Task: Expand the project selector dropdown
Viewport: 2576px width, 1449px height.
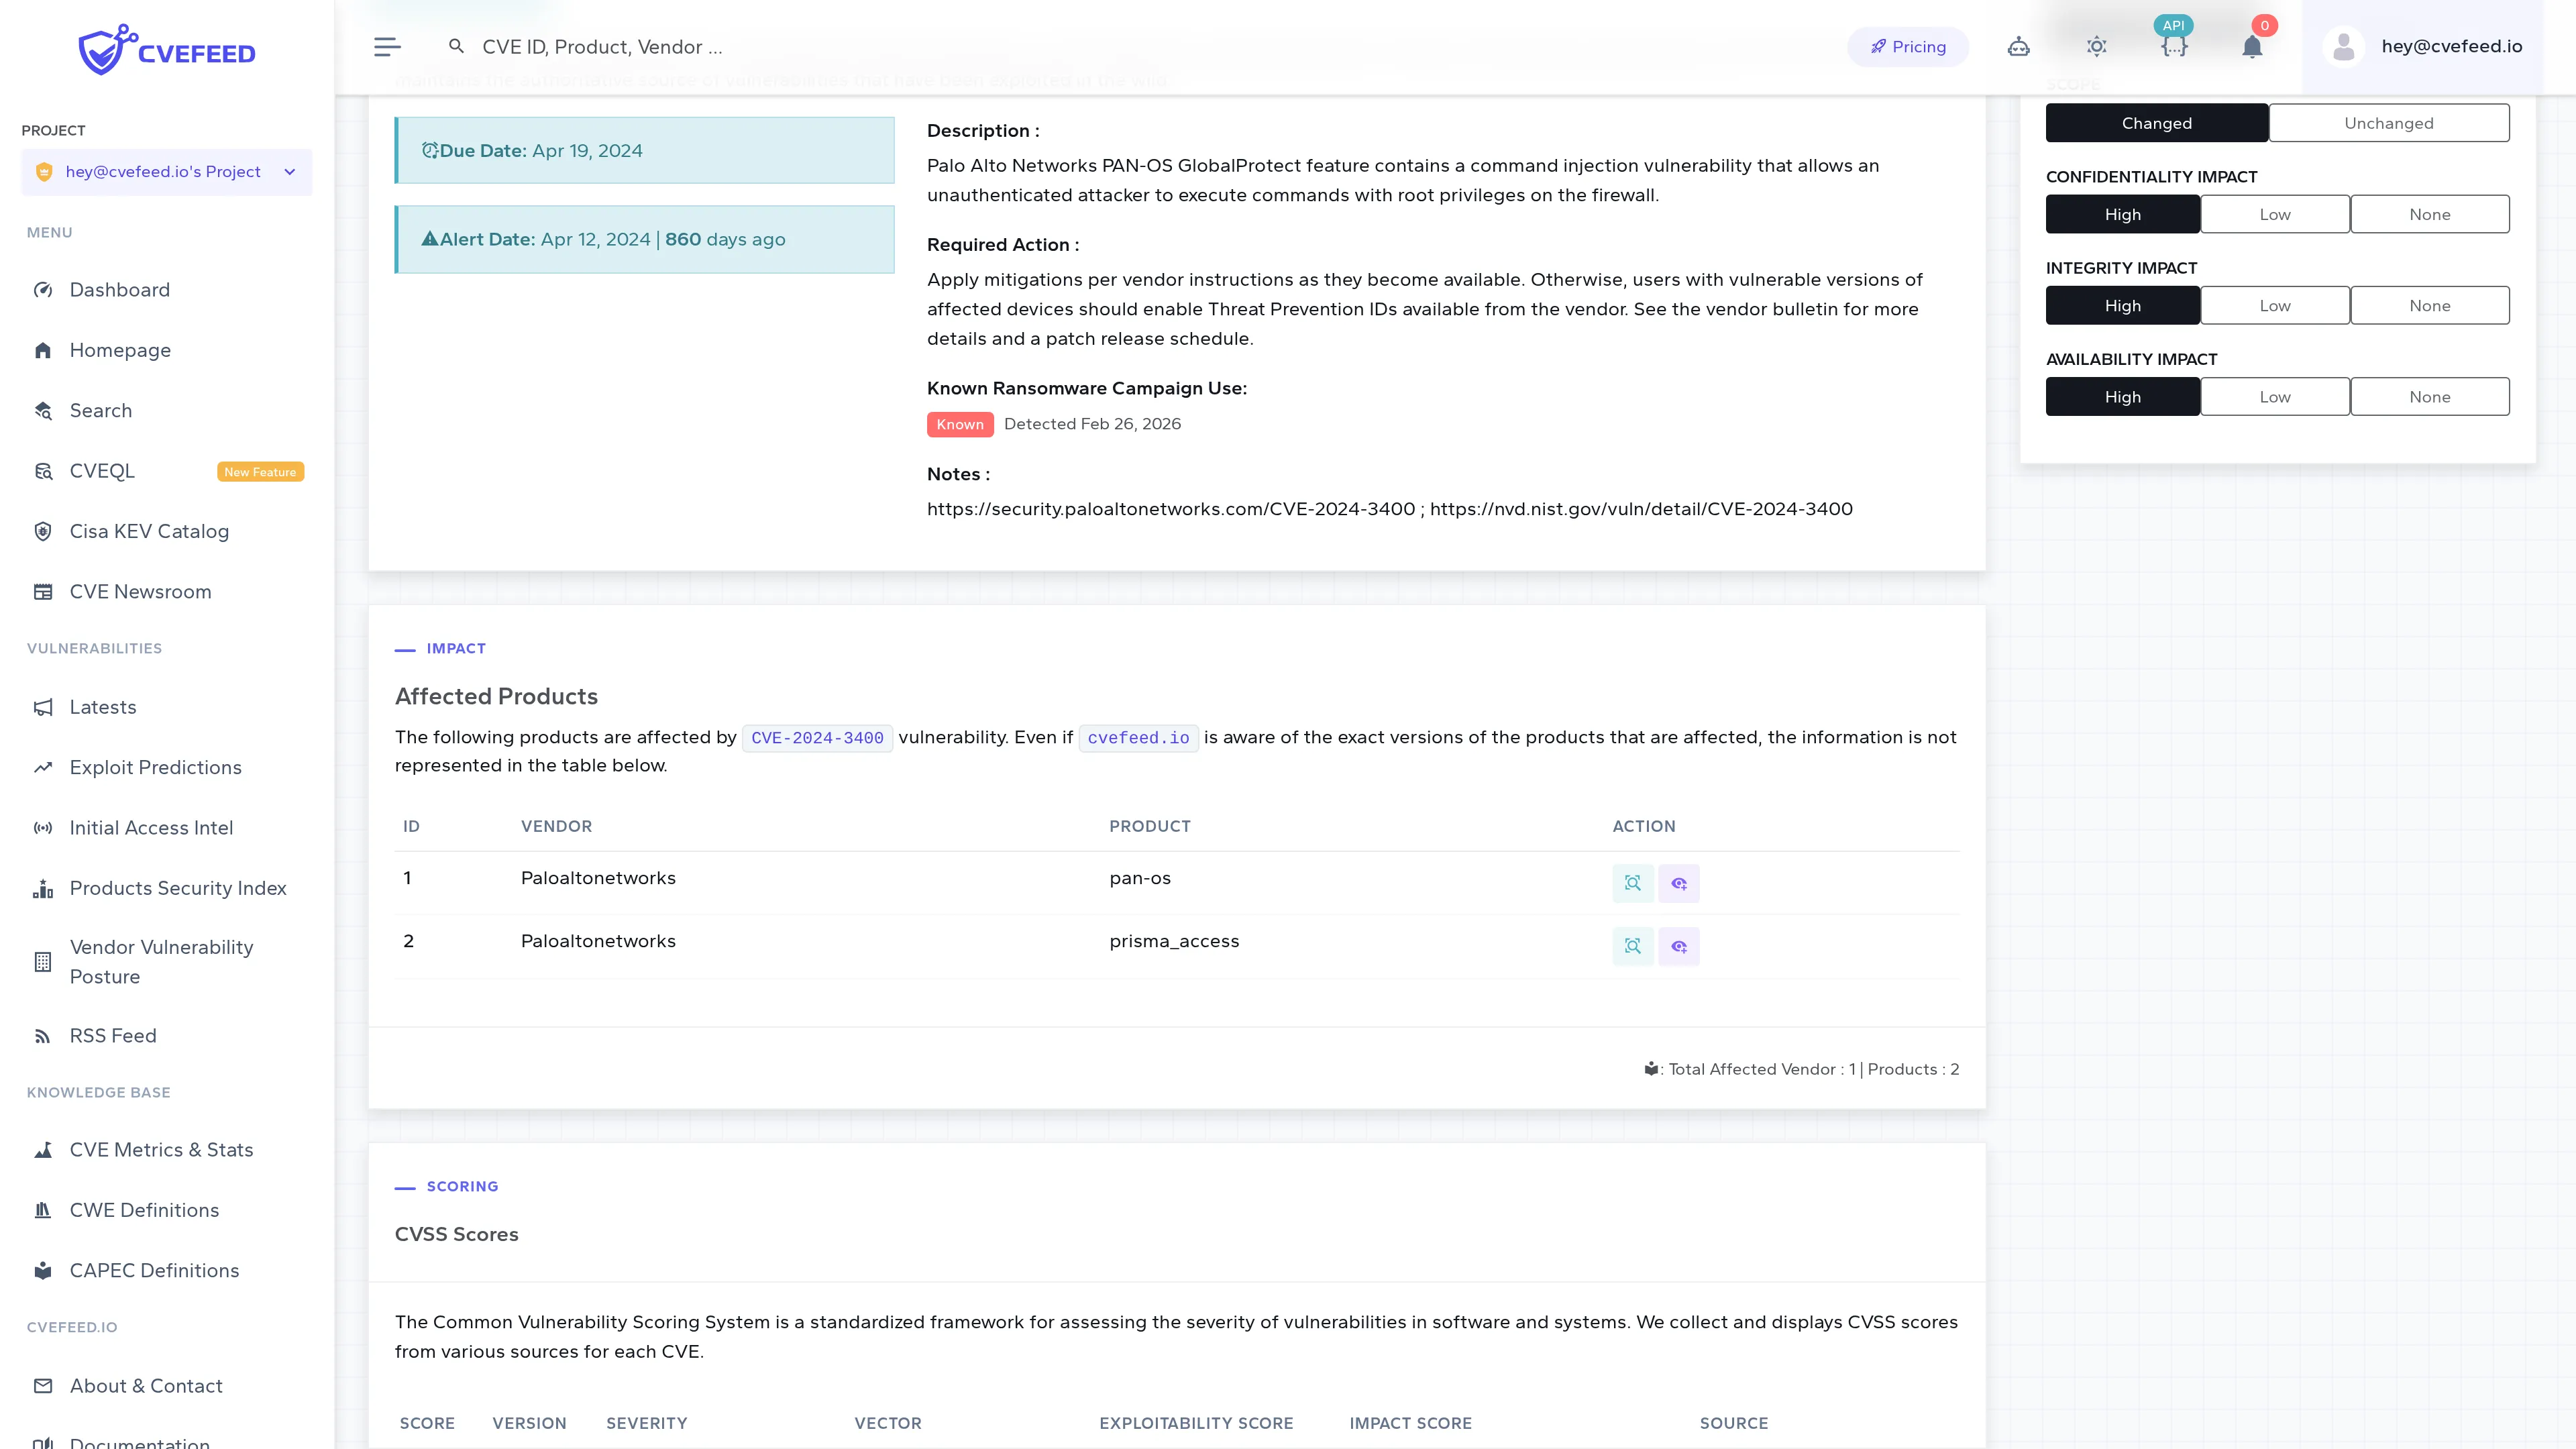Action: [167, 172]
